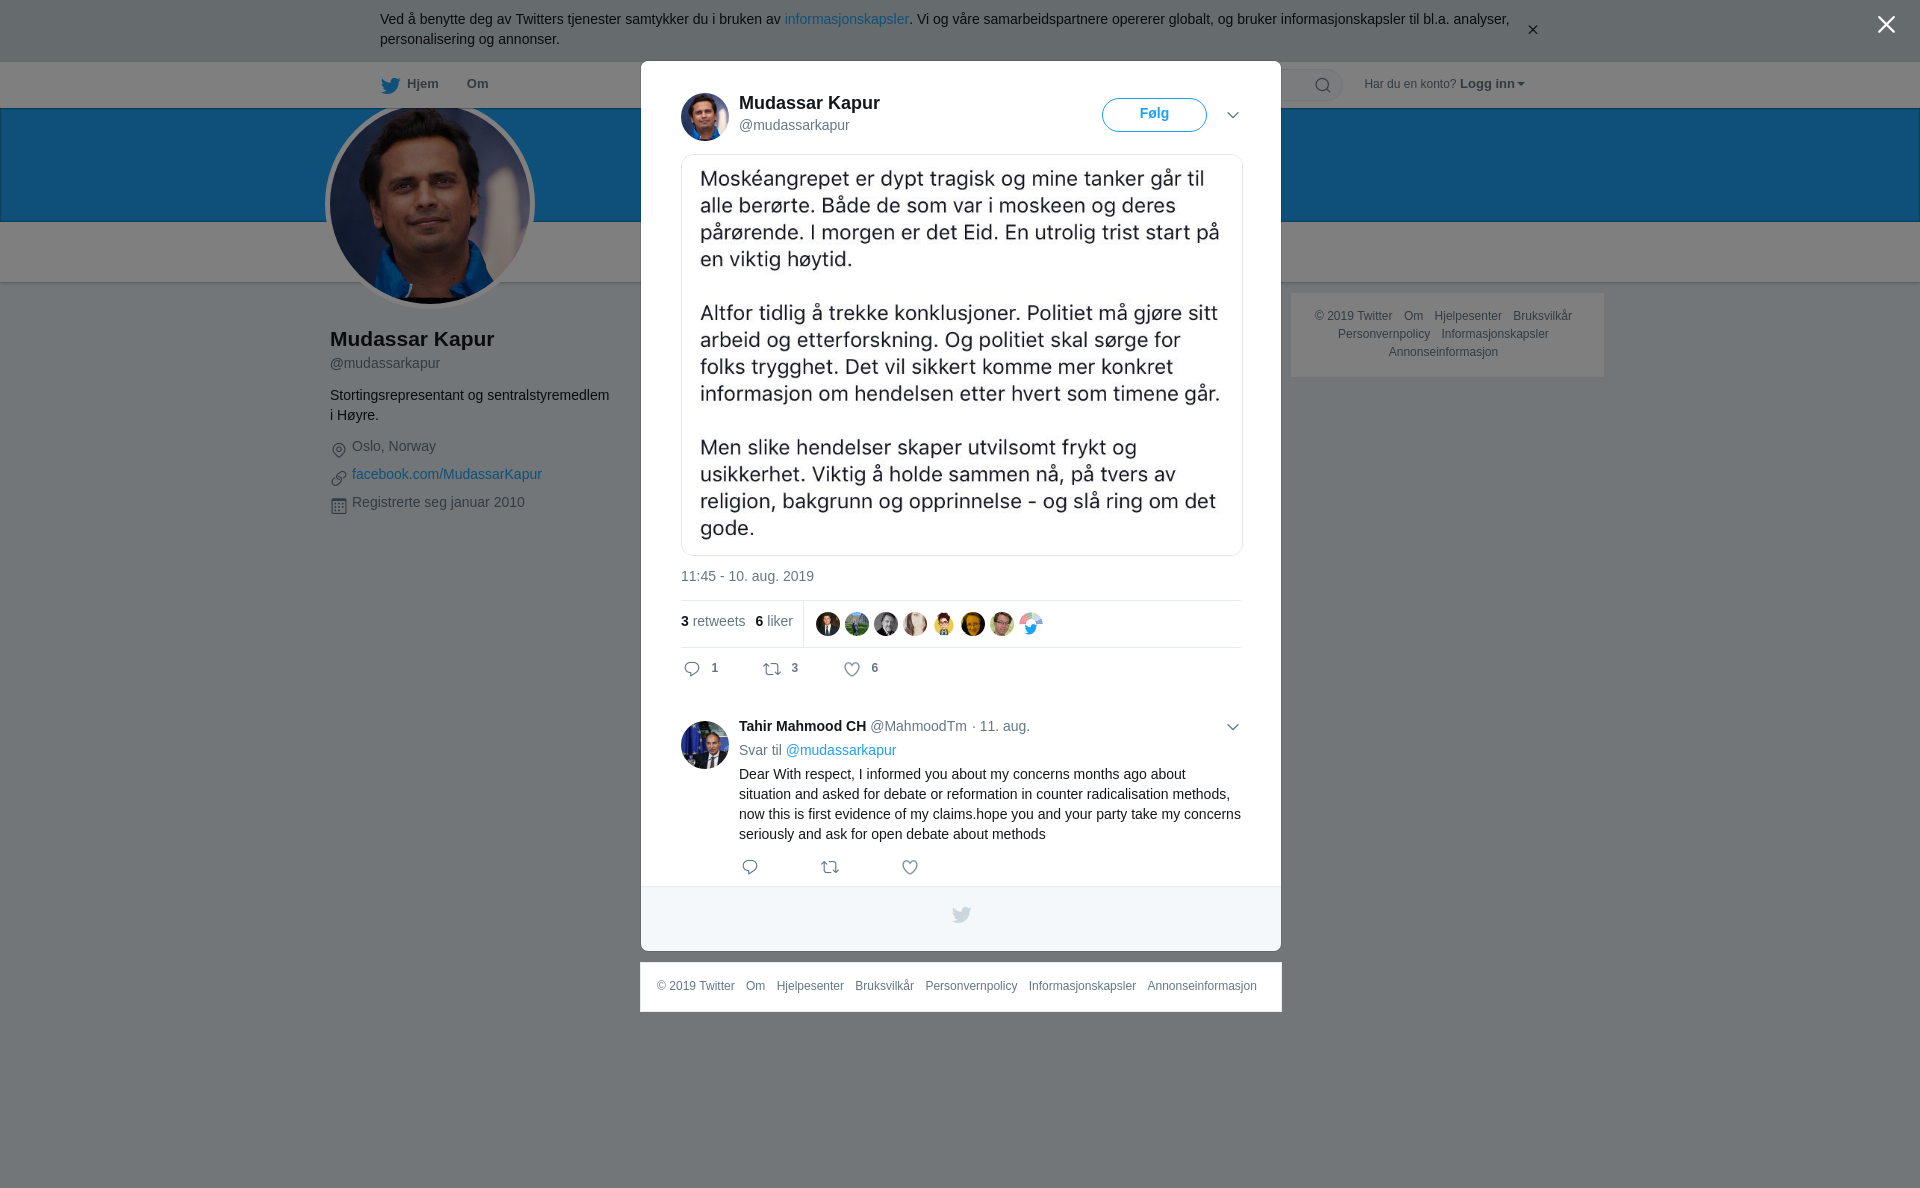Click the search magnifier icon in the header
This screenshot has width=1920, height=1188.
(x=1323, y=85)
